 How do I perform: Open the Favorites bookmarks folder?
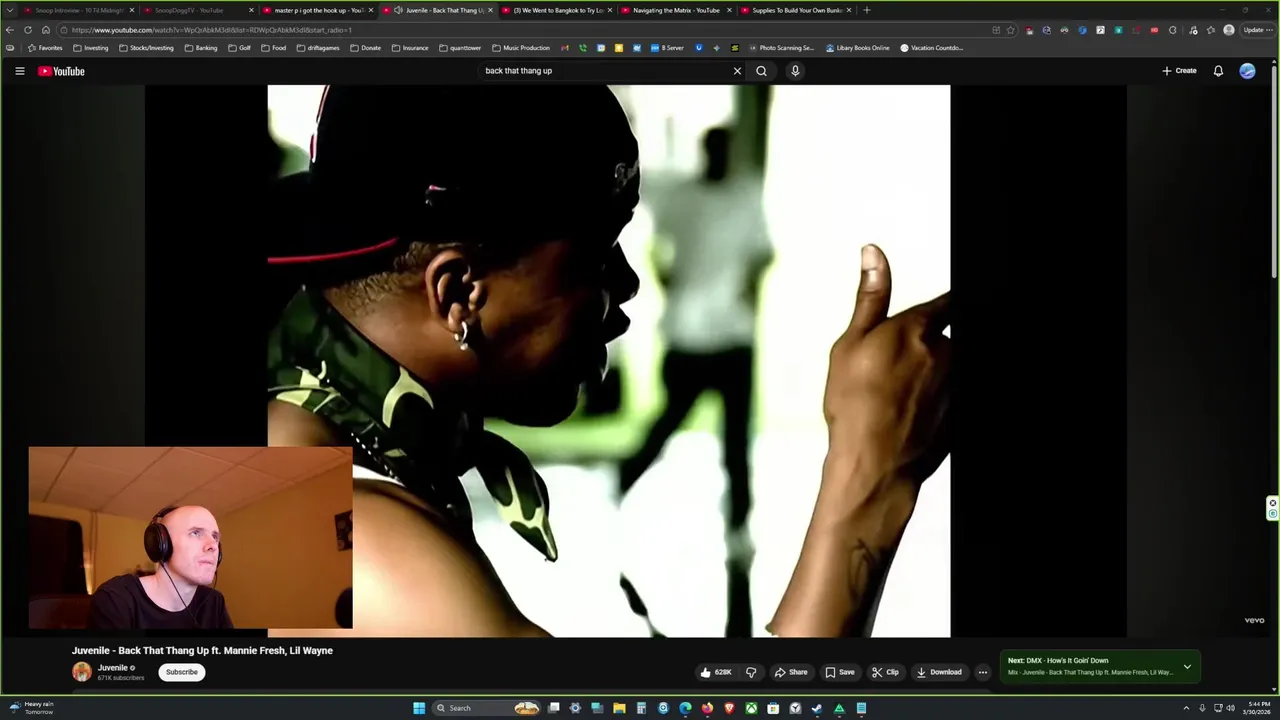coord(45,48)
